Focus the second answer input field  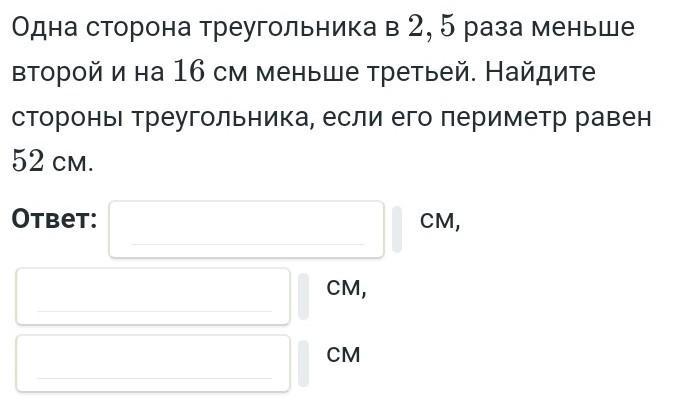point(153,296)
